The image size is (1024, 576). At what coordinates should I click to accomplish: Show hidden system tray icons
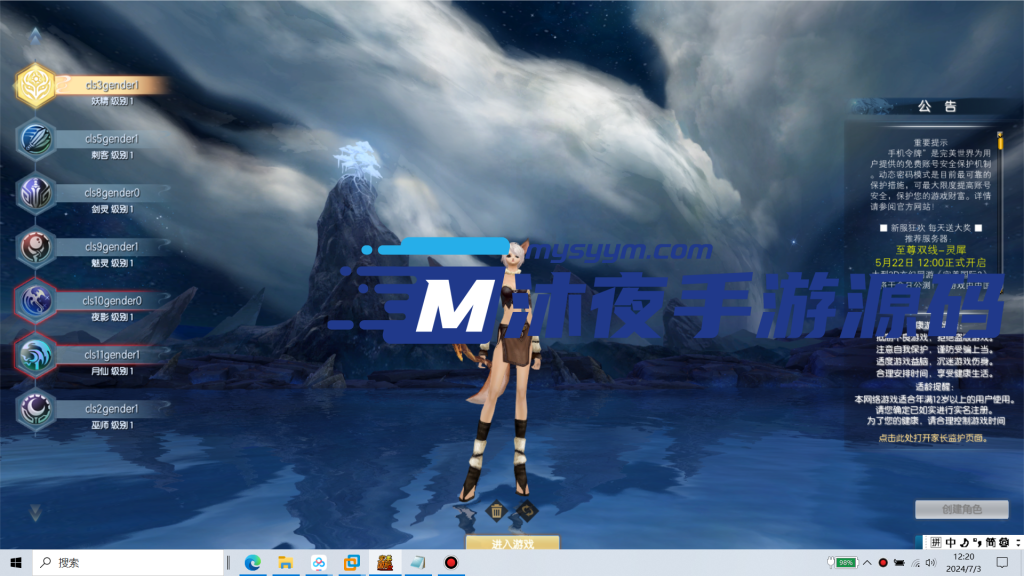868,563
